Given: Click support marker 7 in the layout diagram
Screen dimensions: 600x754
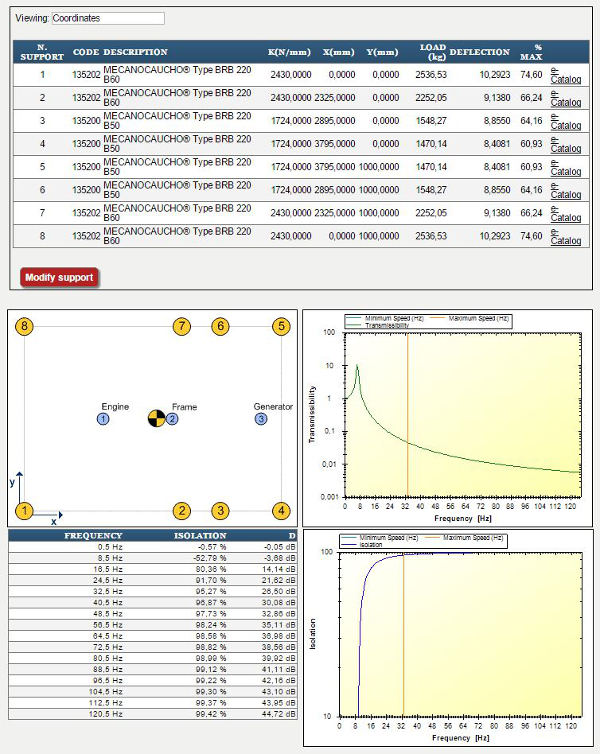Looking at the screenshot, I should point(182,327).
